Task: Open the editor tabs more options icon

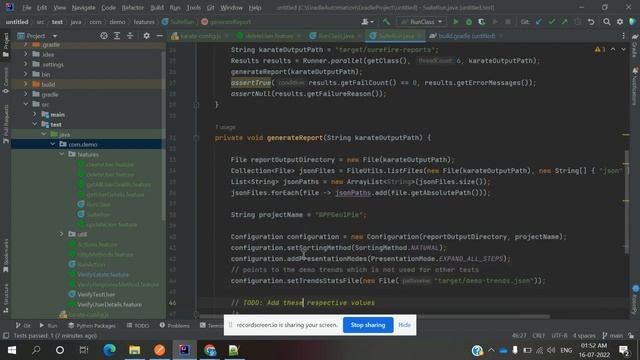Action: (623, 36)
